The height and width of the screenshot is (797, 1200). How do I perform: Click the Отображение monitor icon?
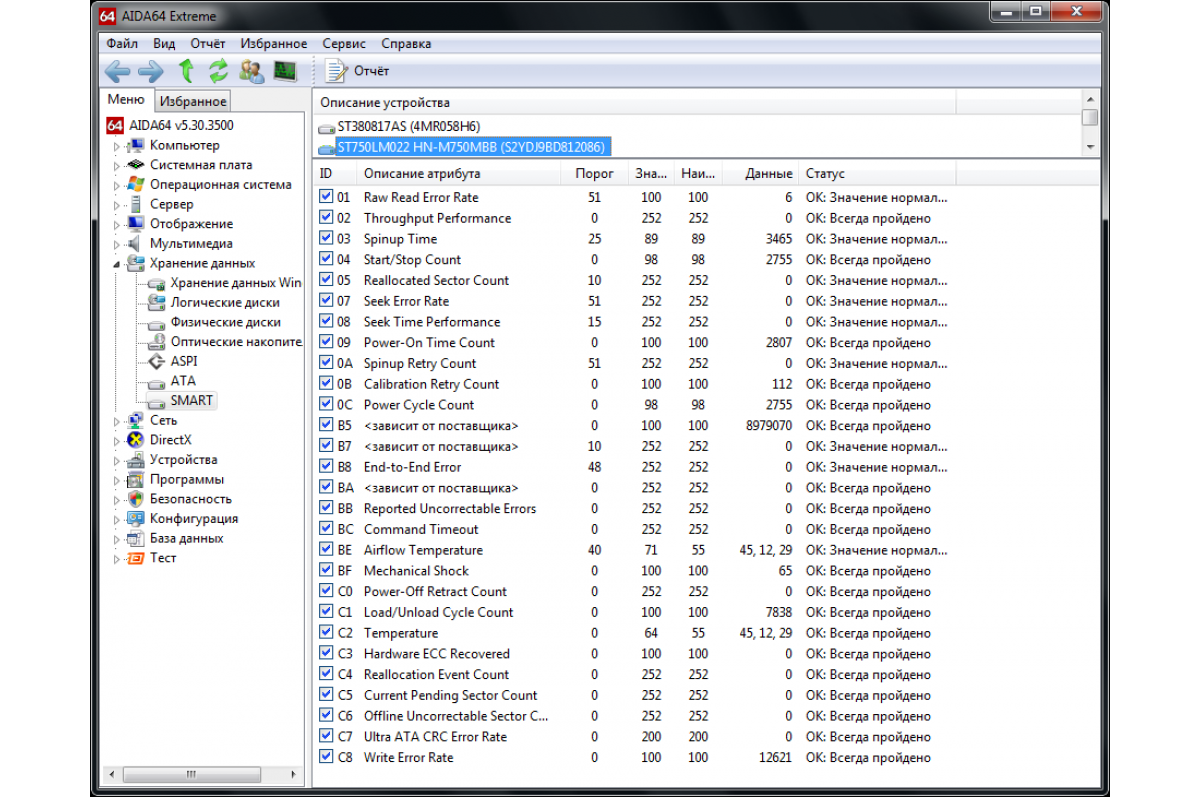[136, 224]
